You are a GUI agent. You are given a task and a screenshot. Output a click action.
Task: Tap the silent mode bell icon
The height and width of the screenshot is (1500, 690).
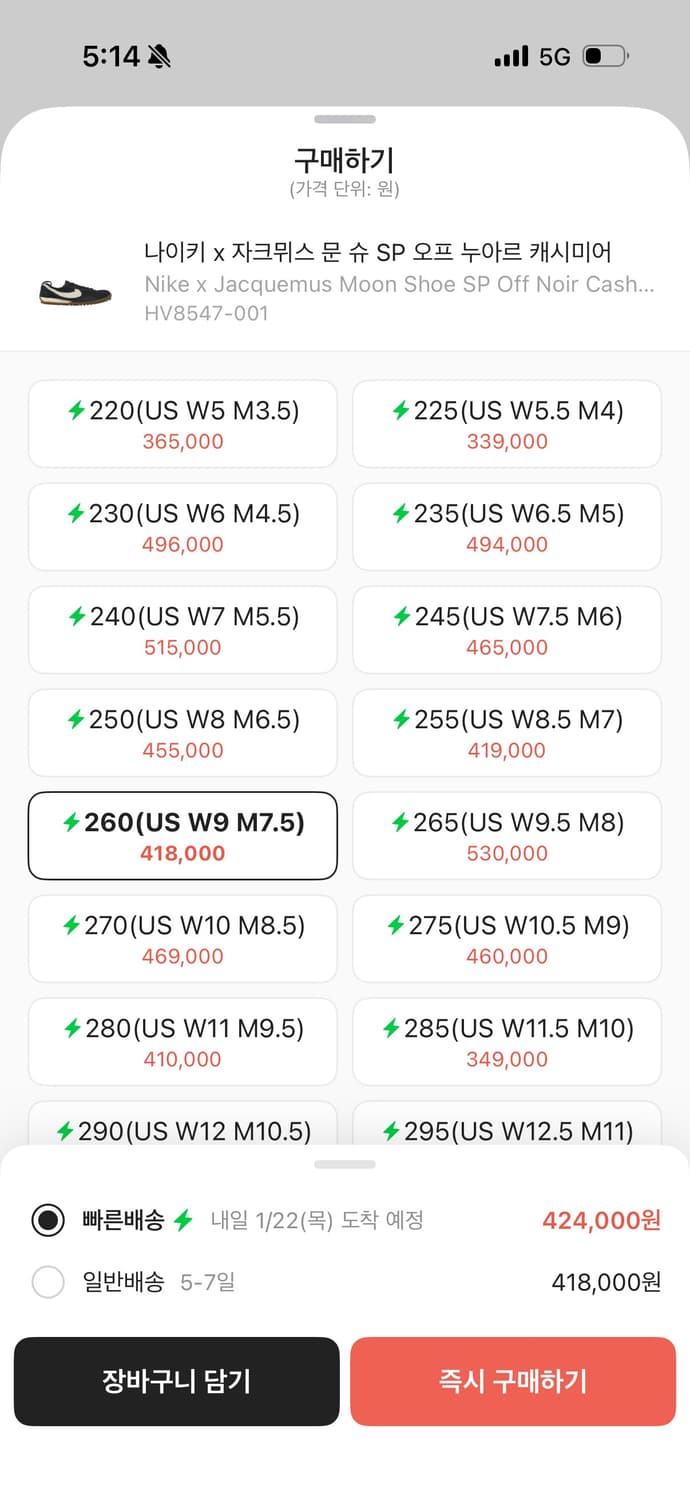point(159,57)
